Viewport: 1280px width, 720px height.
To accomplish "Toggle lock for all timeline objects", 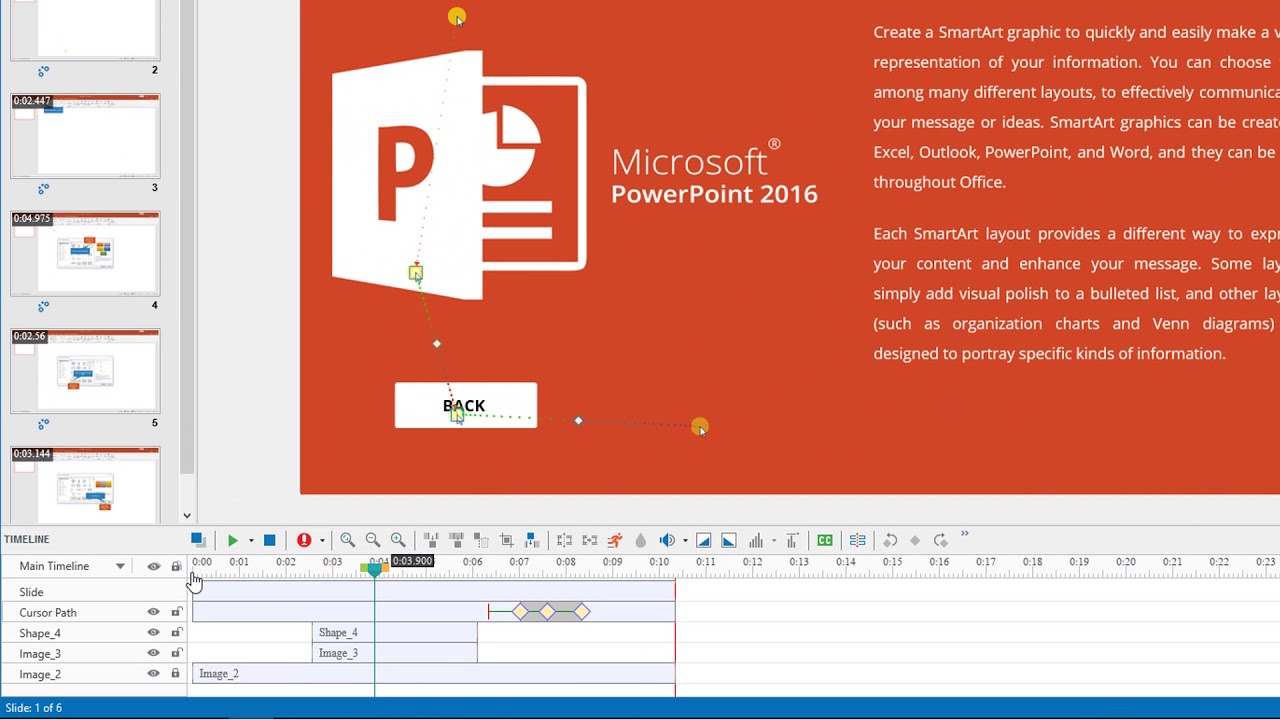I will (x=176, y=566).
